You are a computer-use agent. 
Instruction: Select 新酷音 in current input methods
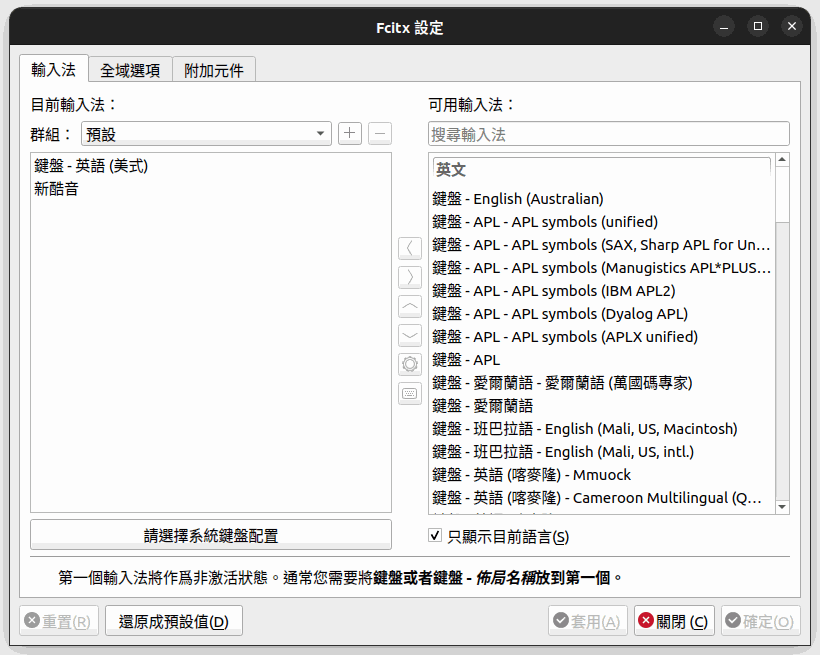211,189
